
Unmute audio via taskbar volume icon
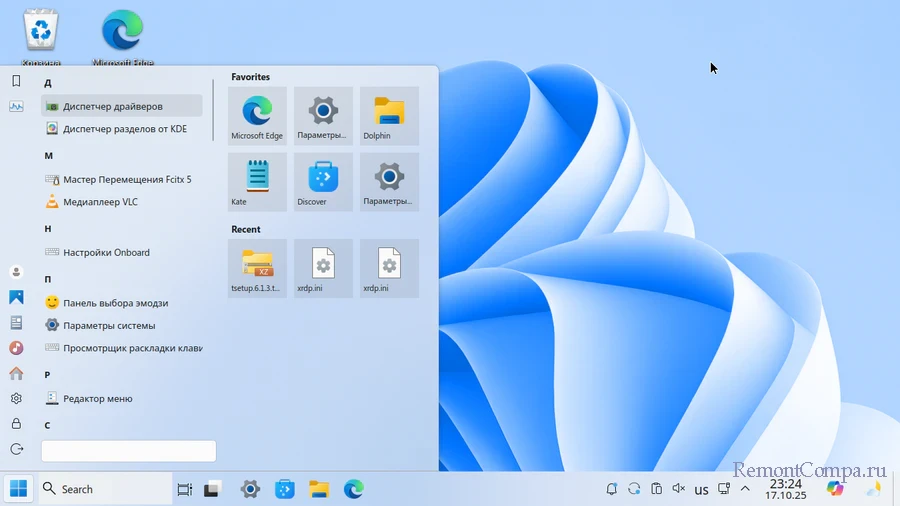click(679, 489)
